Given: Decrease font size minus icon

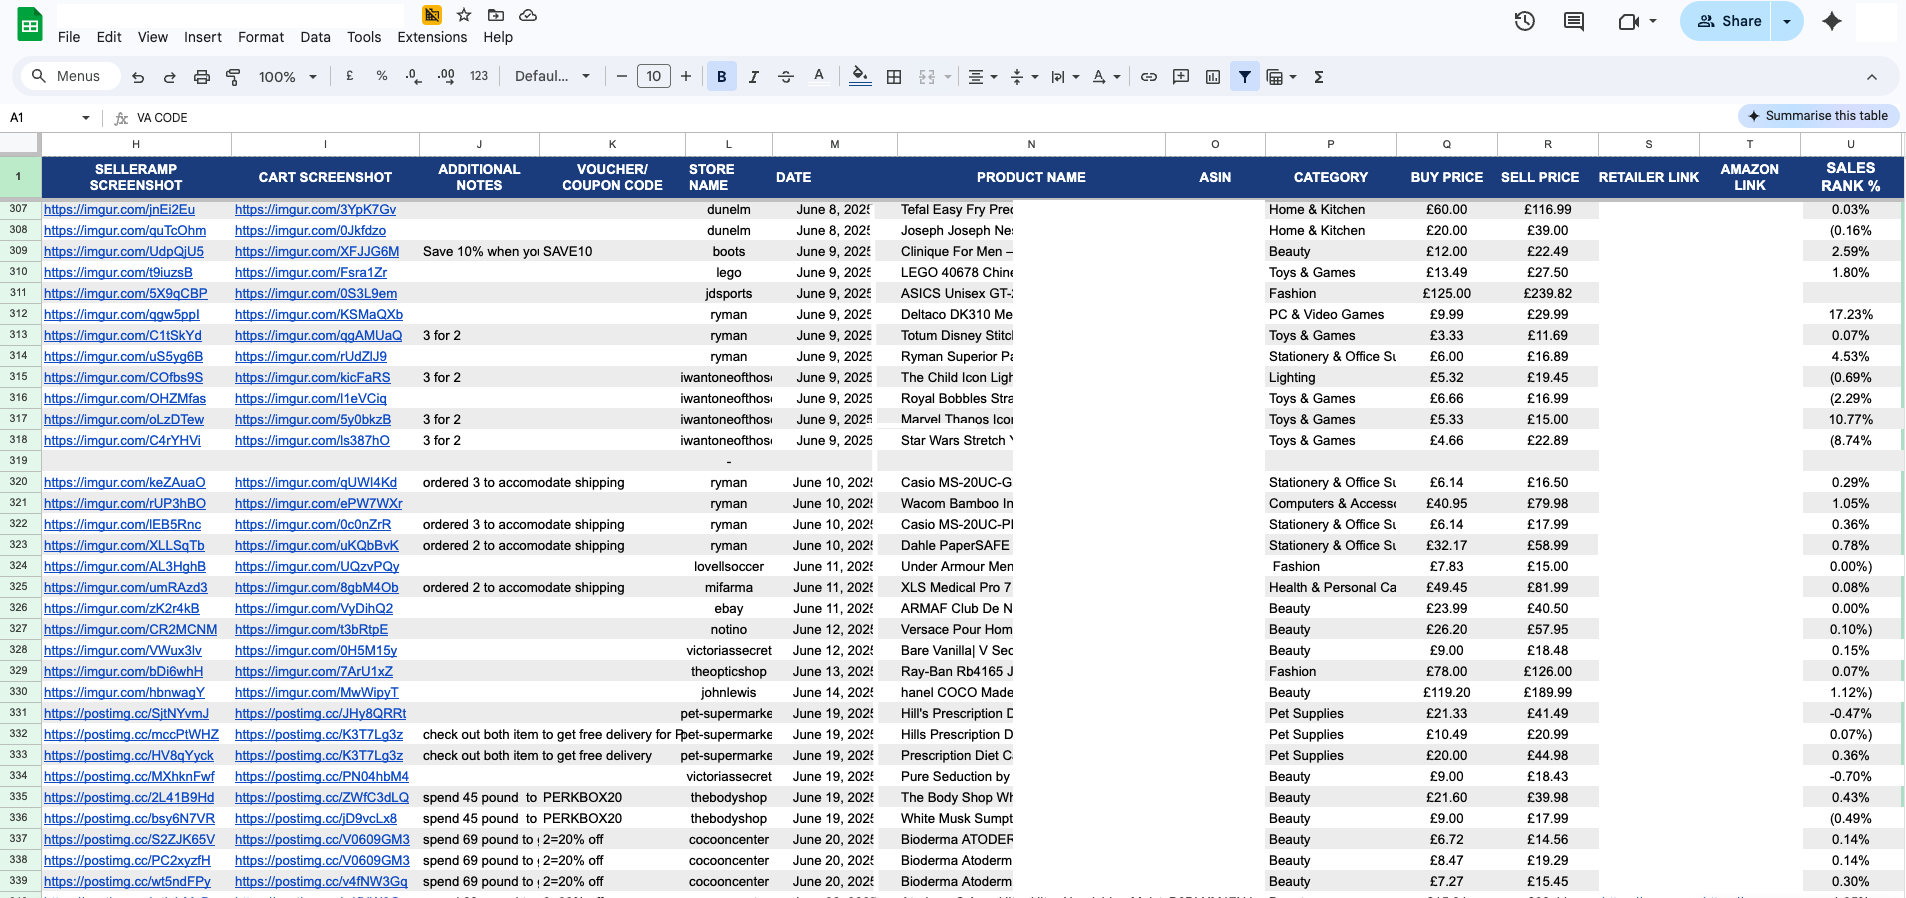Looking at the screenshot, I should tap(622, 77).
